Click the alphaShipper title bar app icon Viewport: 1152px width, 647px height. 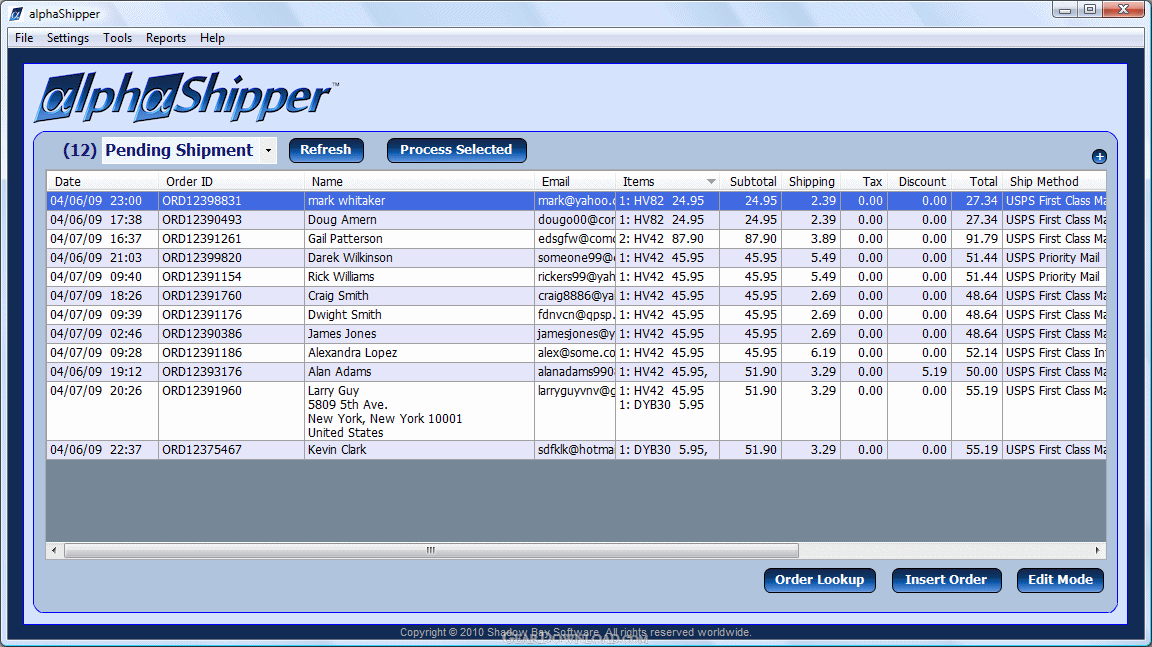[x=15, y=13]
